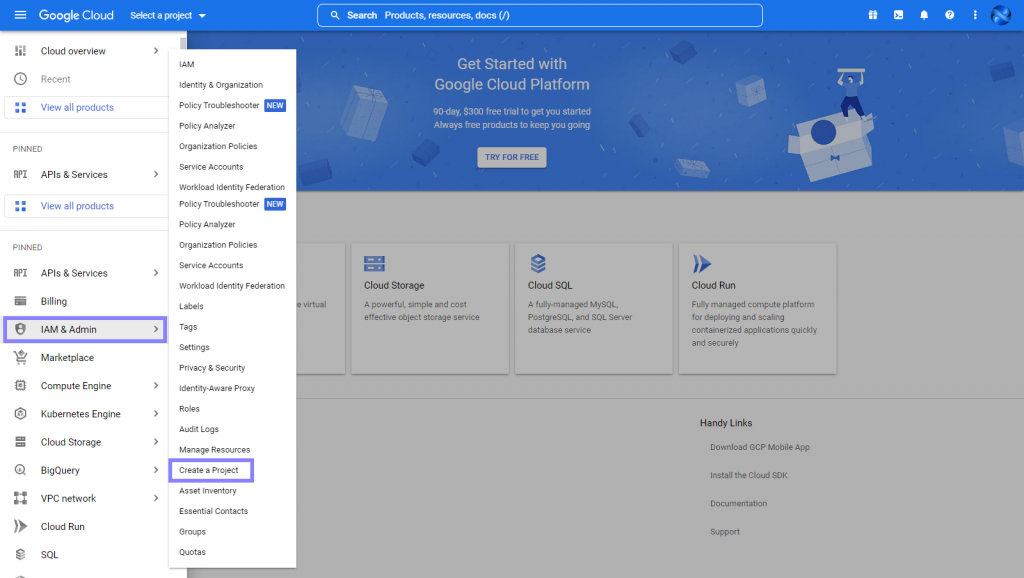Open Audit Logs
1024x578 pixels.
point(199,429)
